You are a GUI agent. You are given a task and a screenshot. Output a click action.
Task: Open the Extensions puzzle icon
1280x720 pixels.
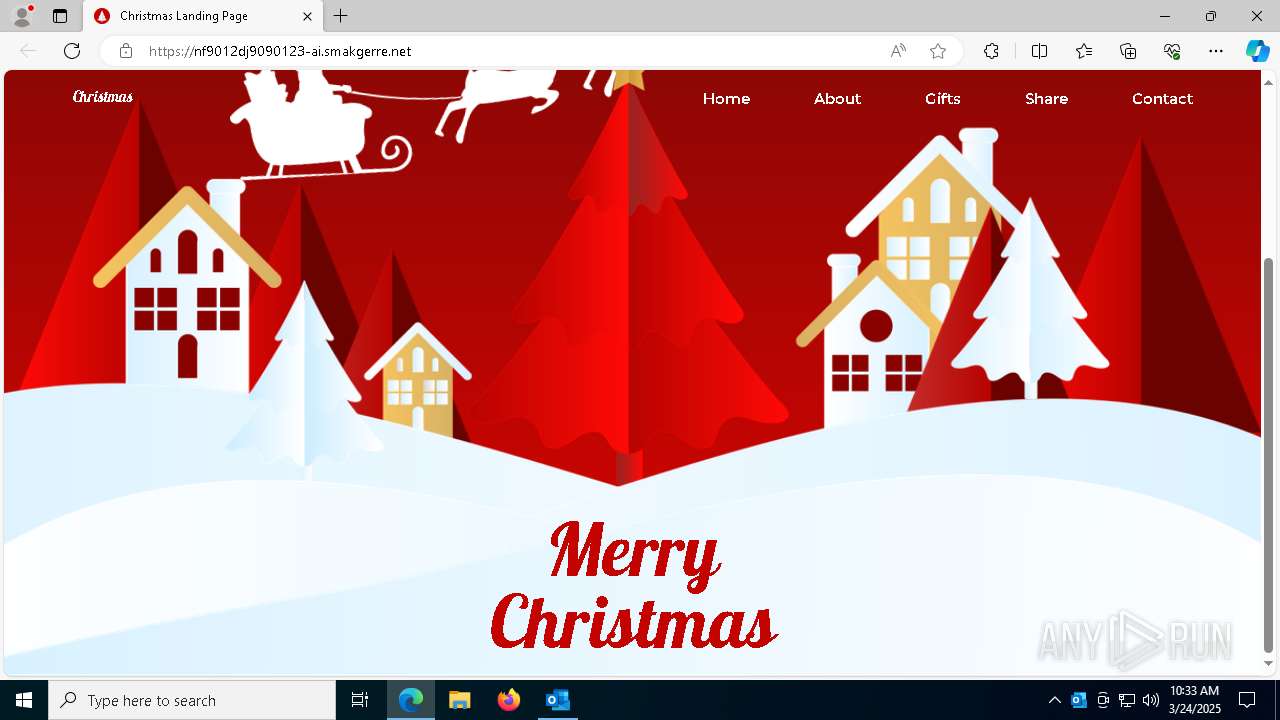pyautogui.click(x=991, y=51)
